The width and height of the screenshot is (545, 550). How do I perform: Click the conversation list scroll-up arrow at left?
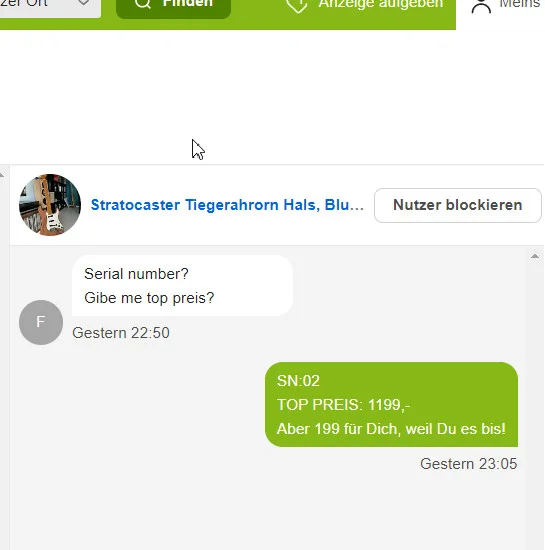(x=2, y=175)
